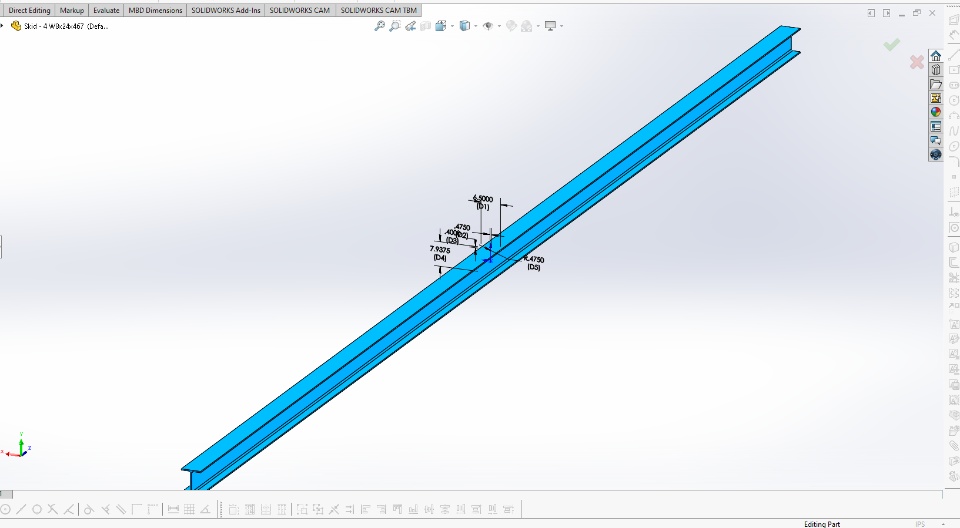Open the View Settings dropdown arrow
The height and width of the screenshot is (528, 960).
coord(561,26)
